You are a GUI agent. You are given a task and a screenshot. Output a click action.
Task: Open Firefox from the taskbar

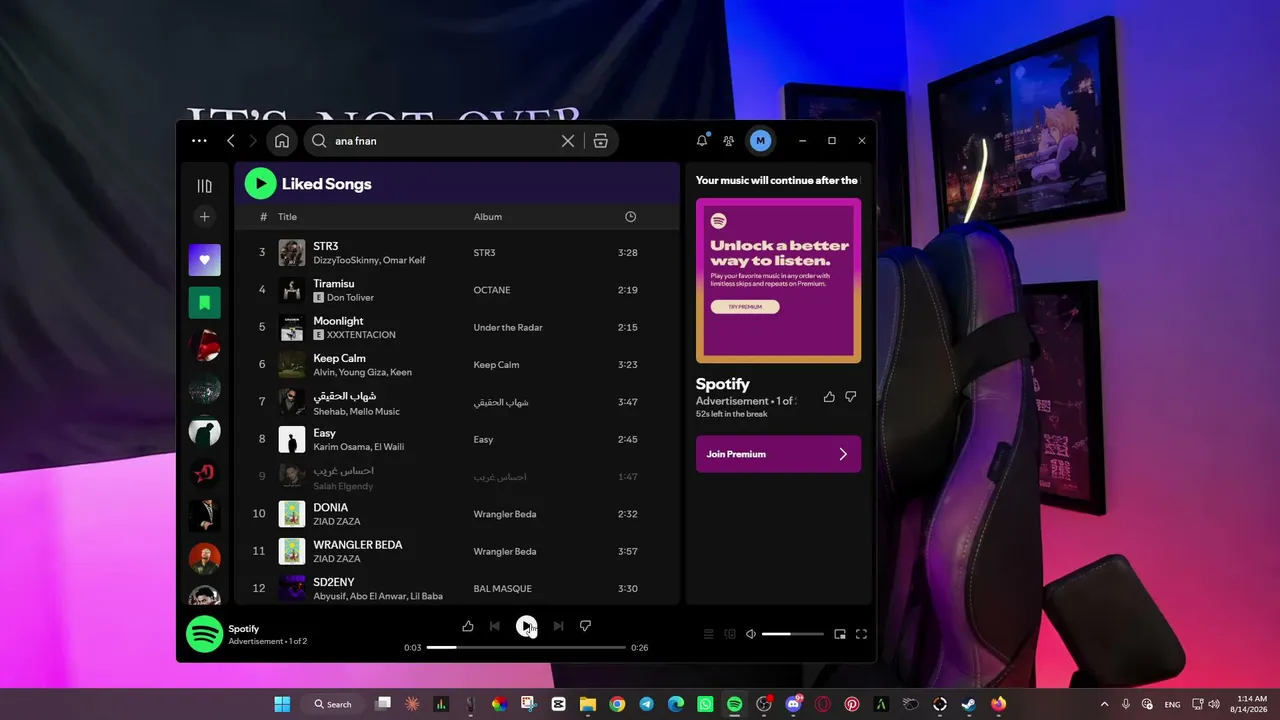[x=998, y=704]
